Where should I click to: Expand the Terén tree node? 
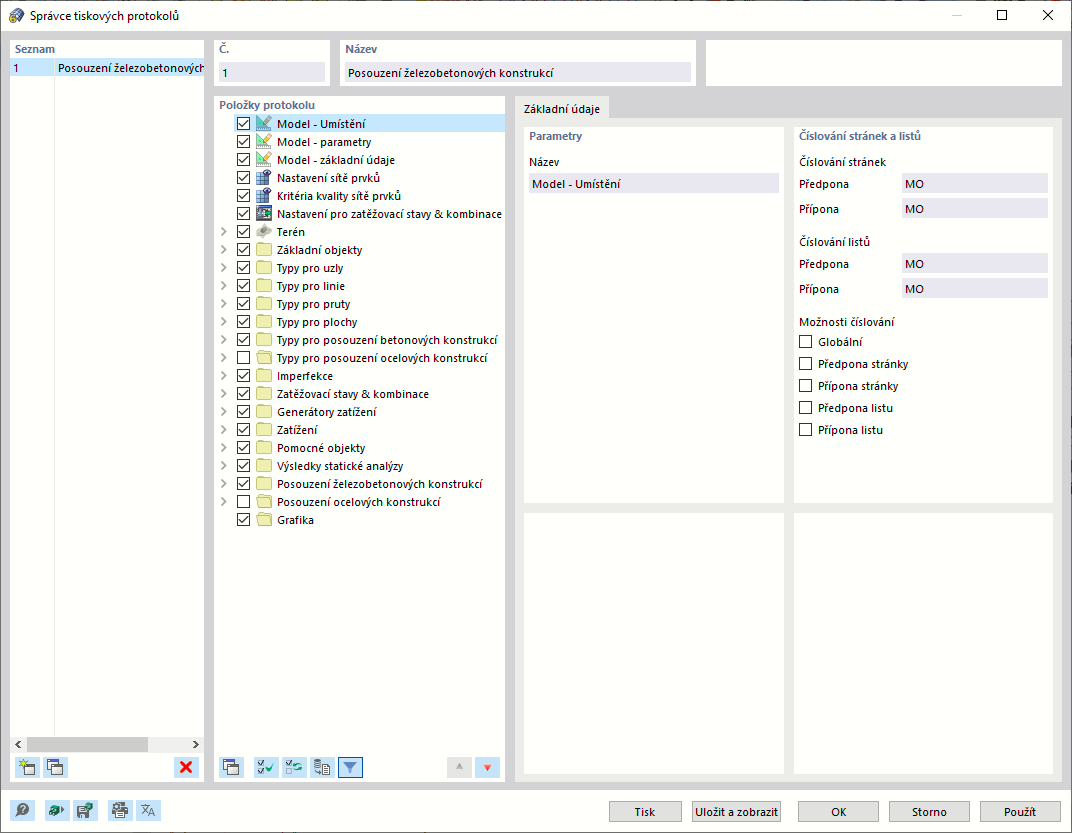click(224, 232)
